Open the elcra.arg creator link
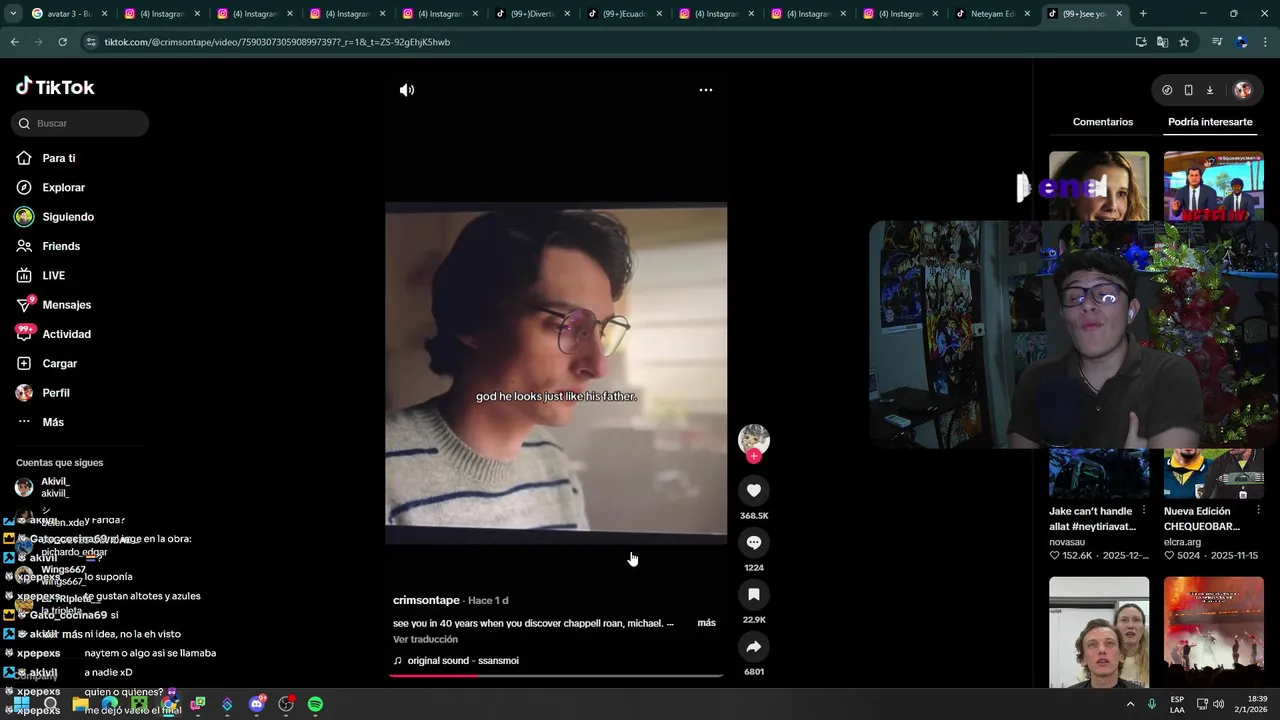 click(1182, 542)
